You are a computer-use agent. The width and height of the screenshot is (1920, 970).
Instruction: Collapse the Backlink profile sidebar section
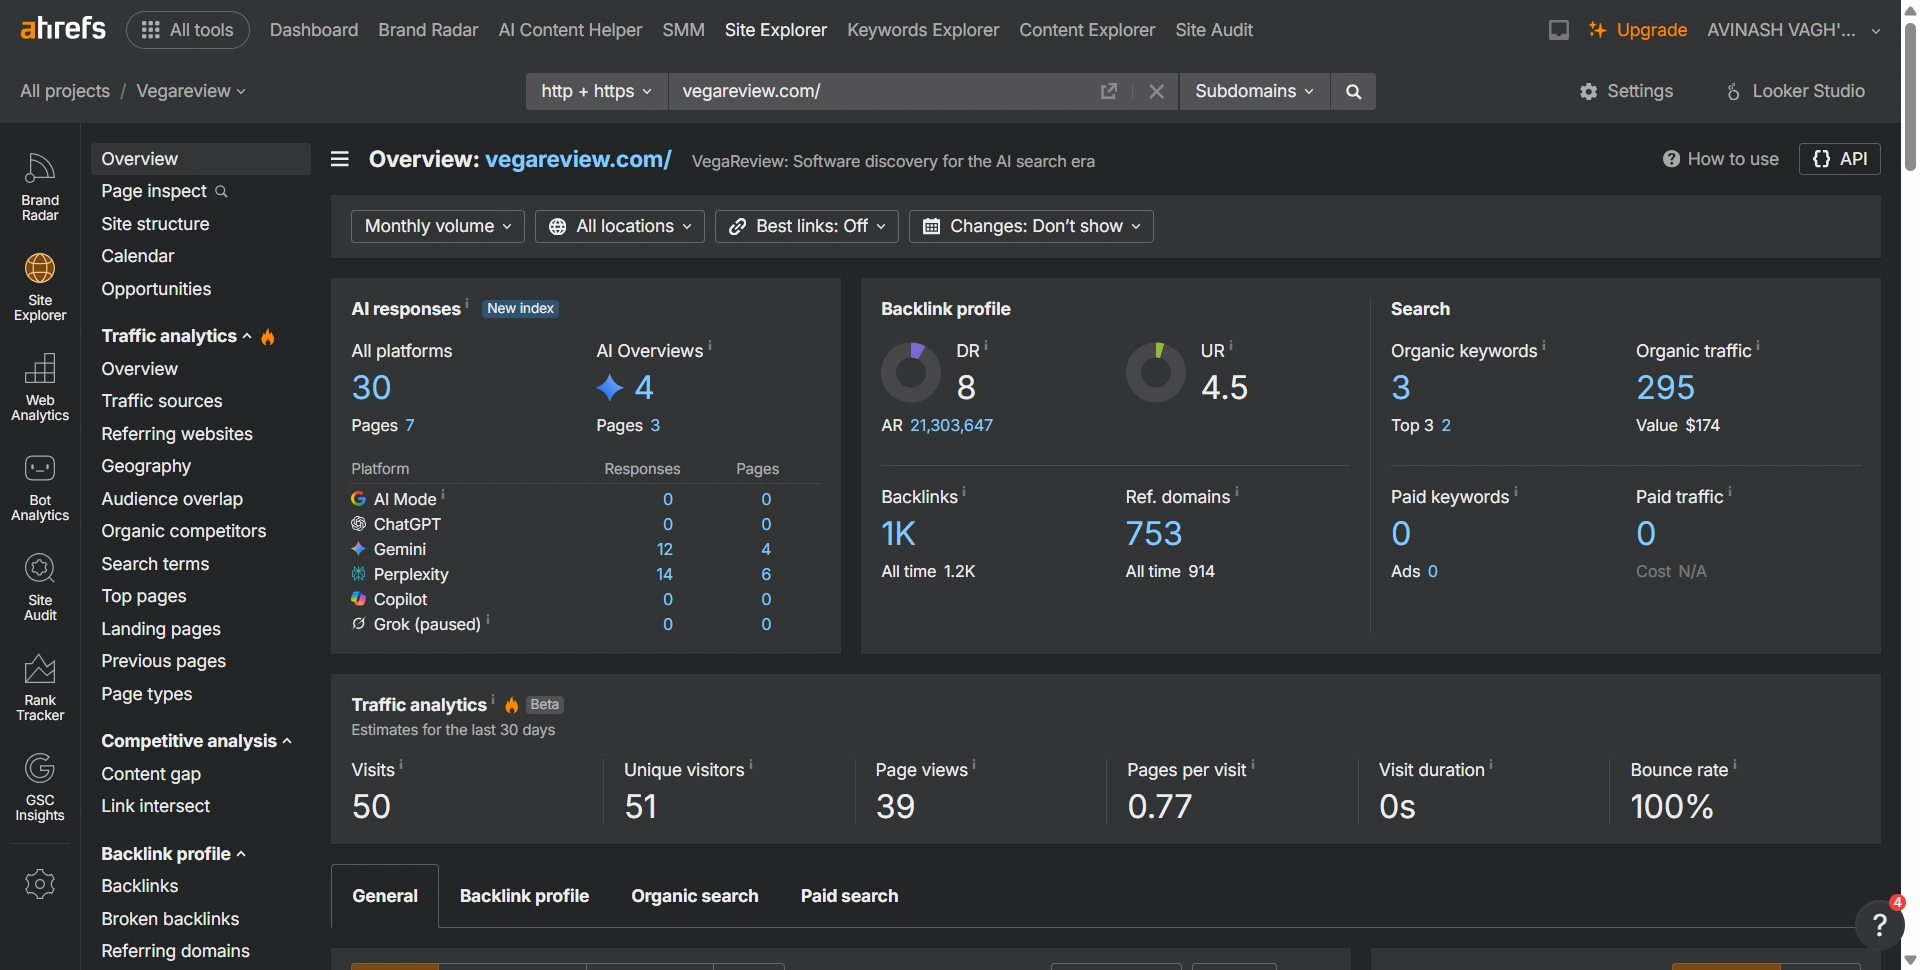click(173, 854)
